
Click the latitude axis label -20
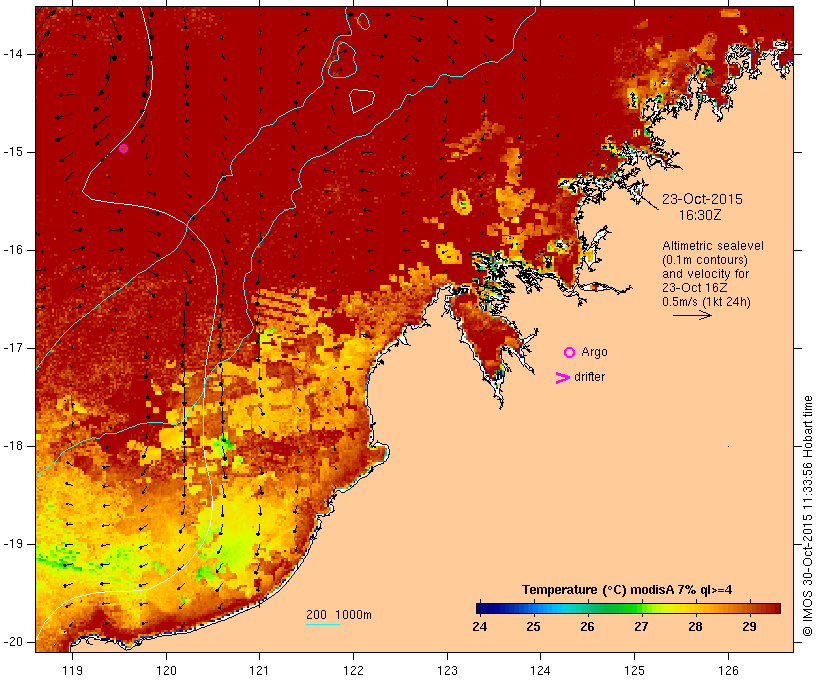13,642
